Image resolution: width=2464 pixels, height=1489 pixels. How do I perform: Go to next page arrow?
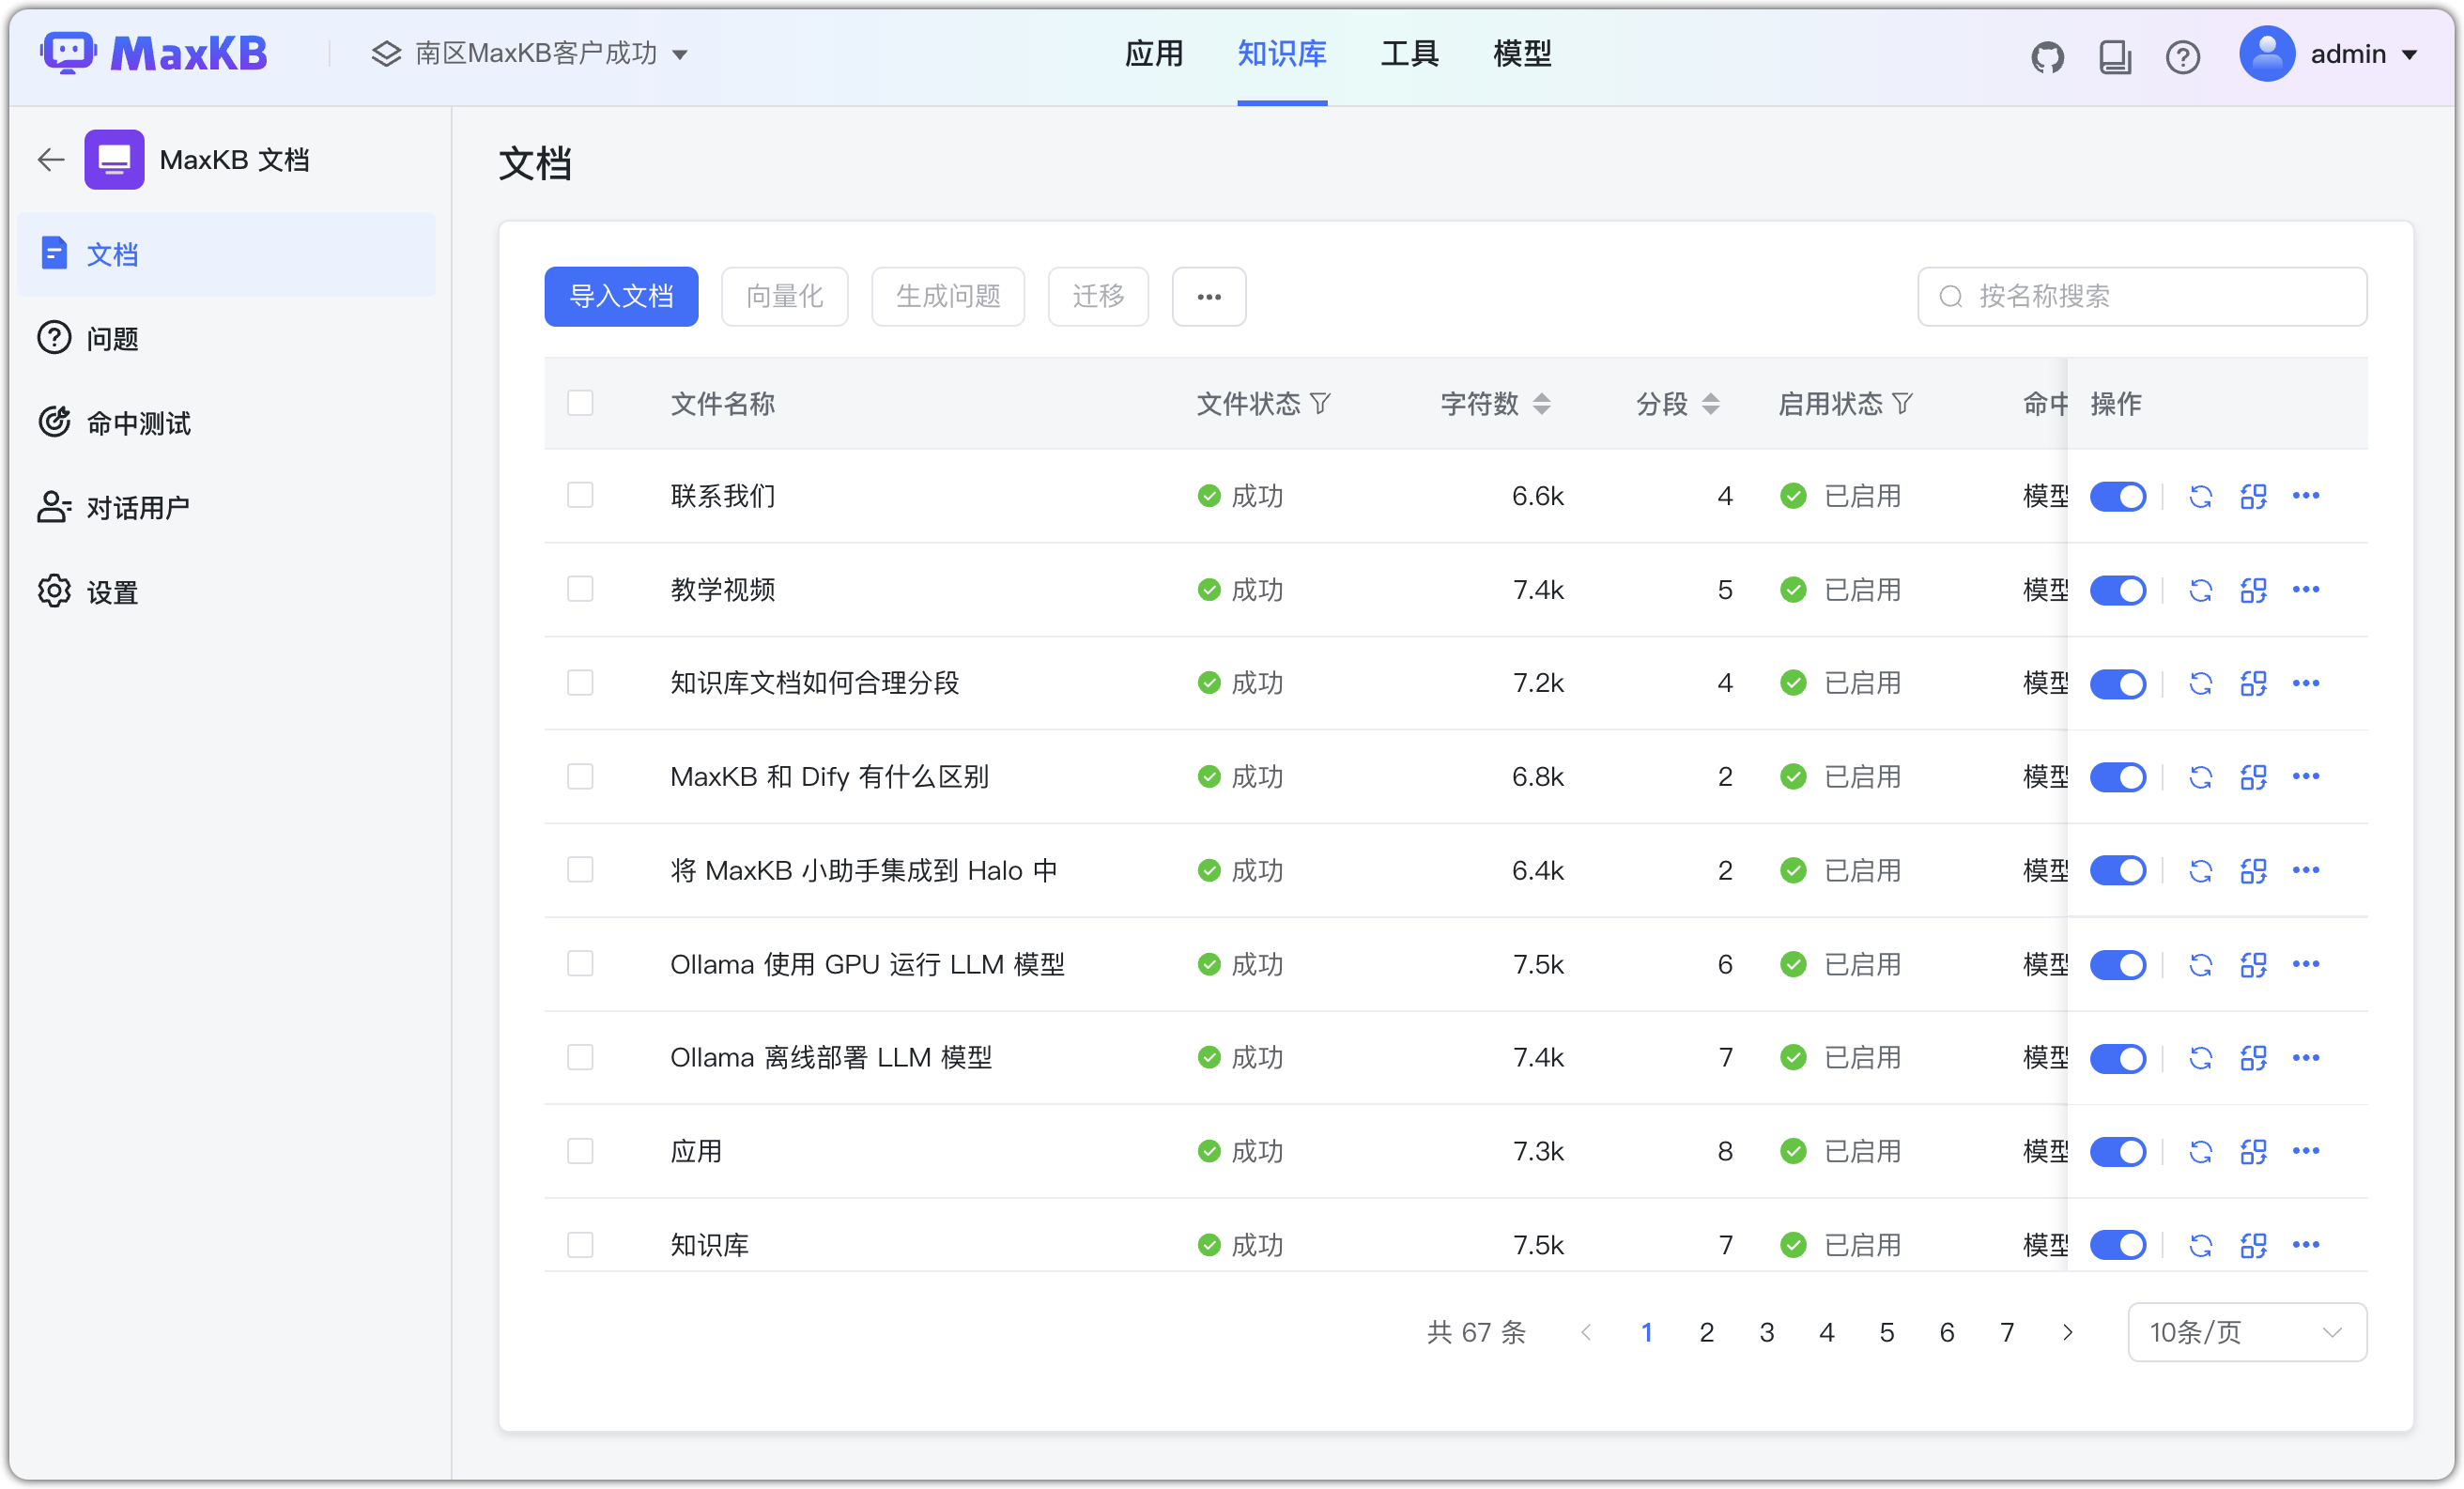pos(2067,1332)
